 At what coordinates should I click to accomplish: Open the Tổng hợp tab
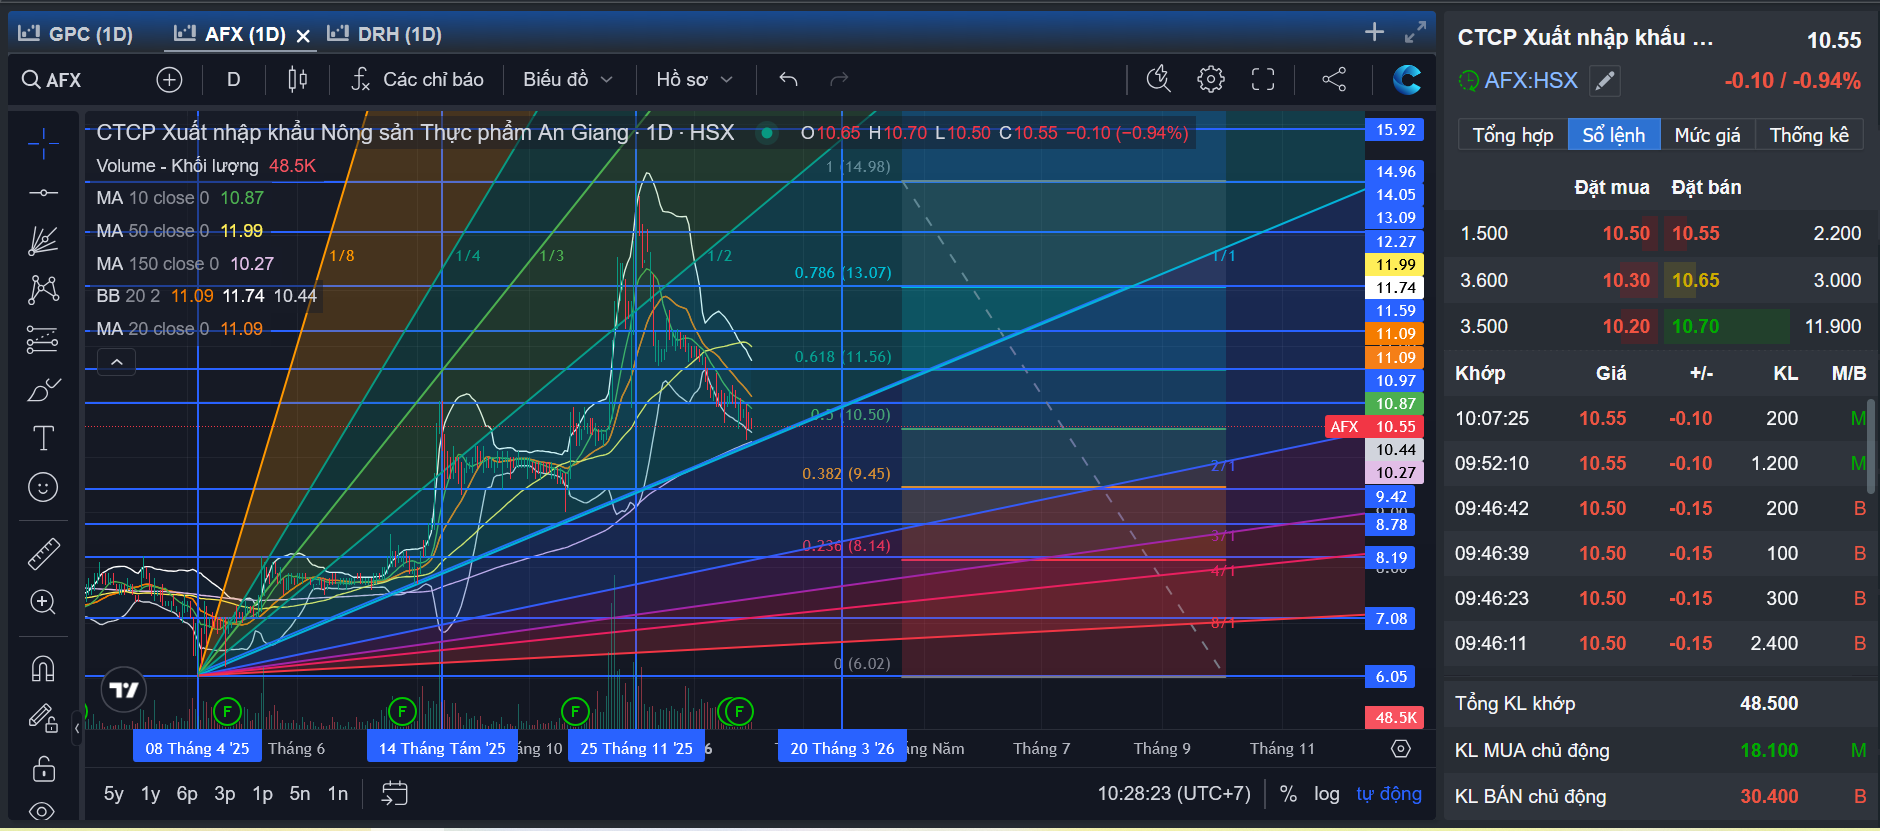point(1513,135)
